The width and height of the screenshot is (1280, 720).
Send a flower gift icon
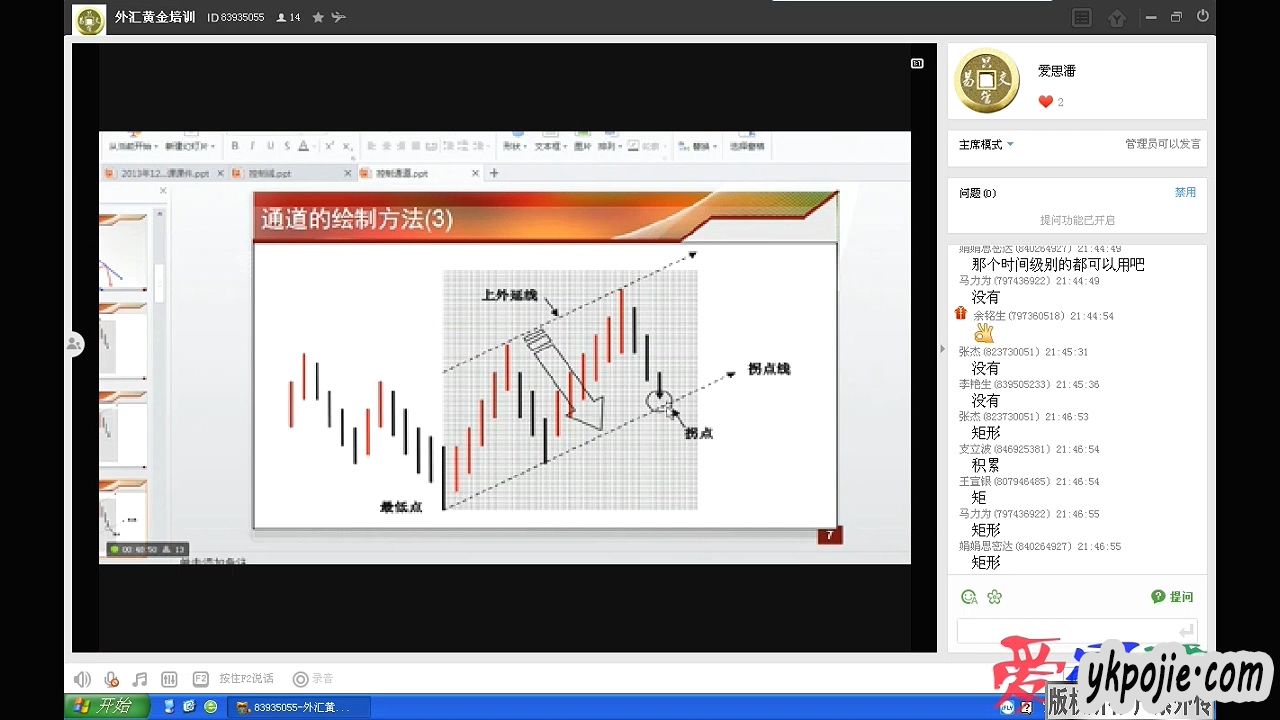point(994,597)
